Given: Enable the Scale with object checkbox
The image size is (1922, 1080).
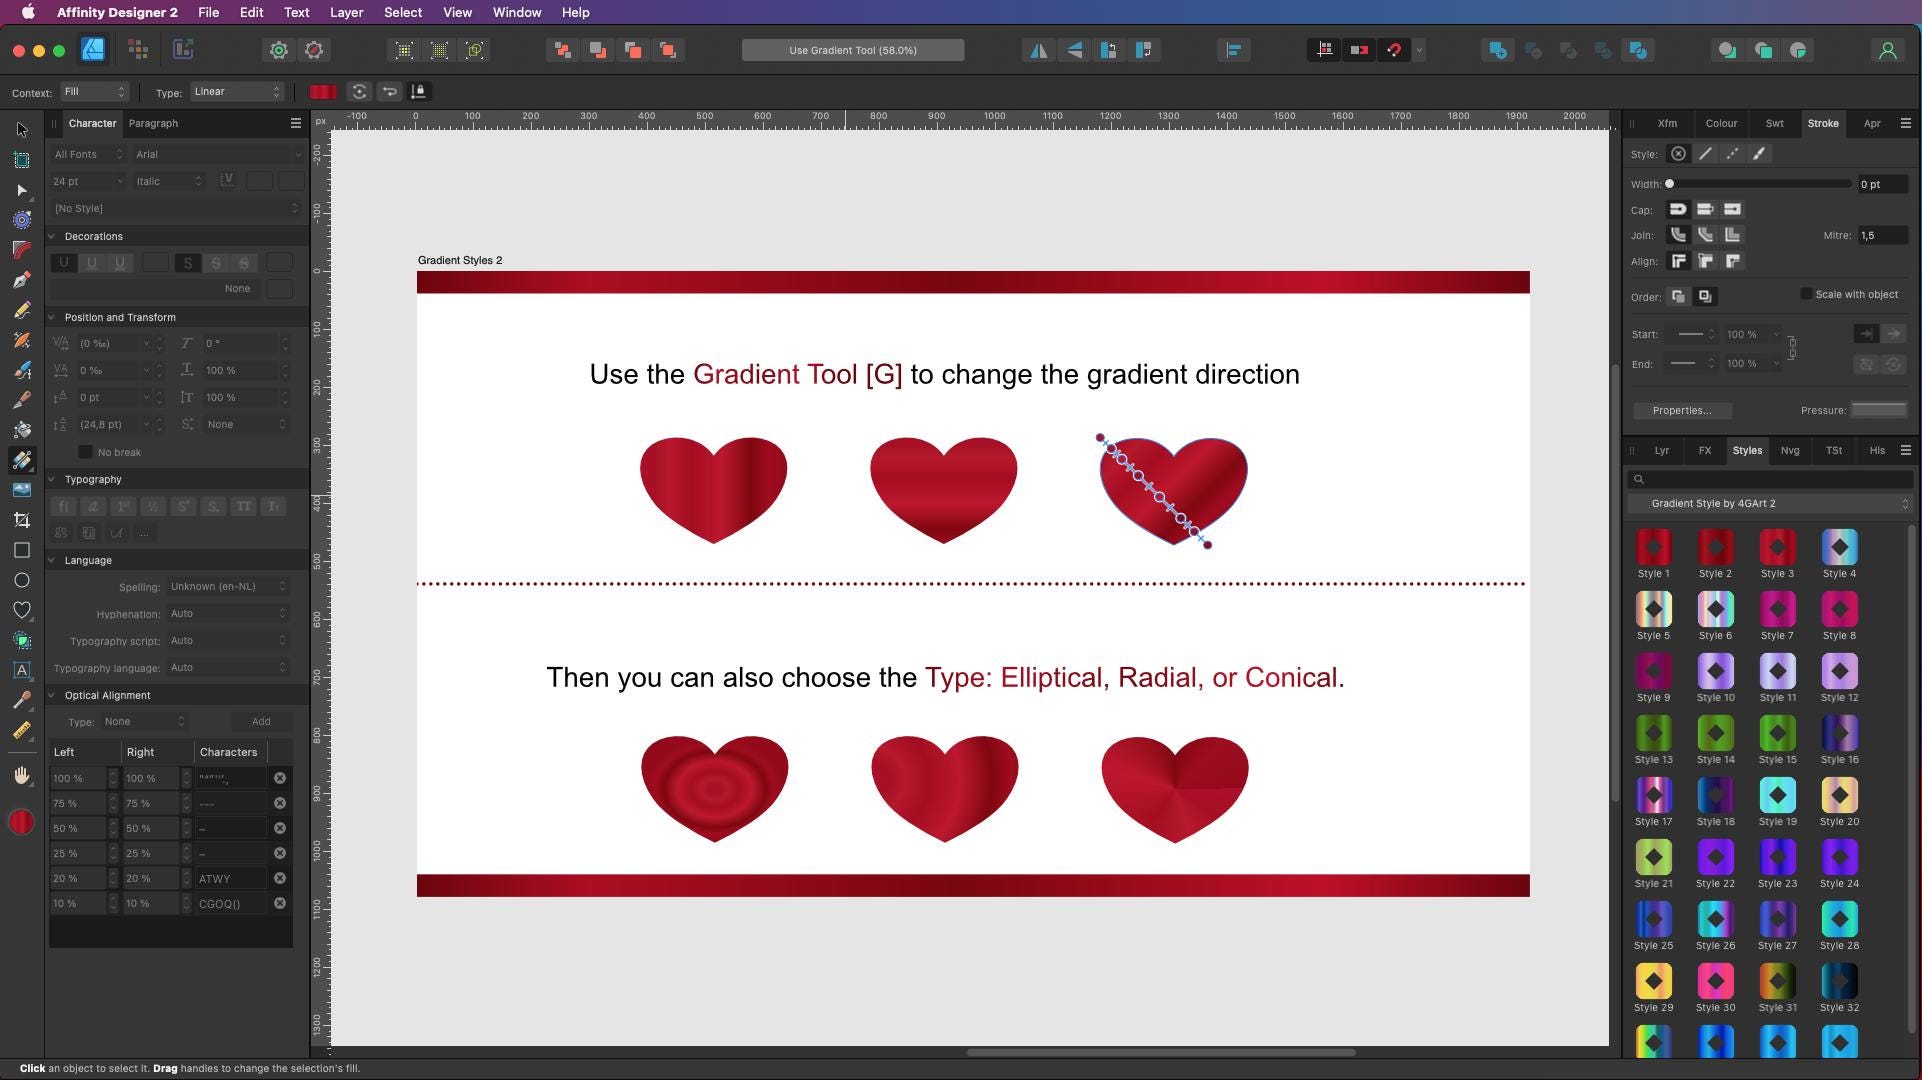Looking at the screenshot, I should pyautogui.click(x=1807, y=294).
